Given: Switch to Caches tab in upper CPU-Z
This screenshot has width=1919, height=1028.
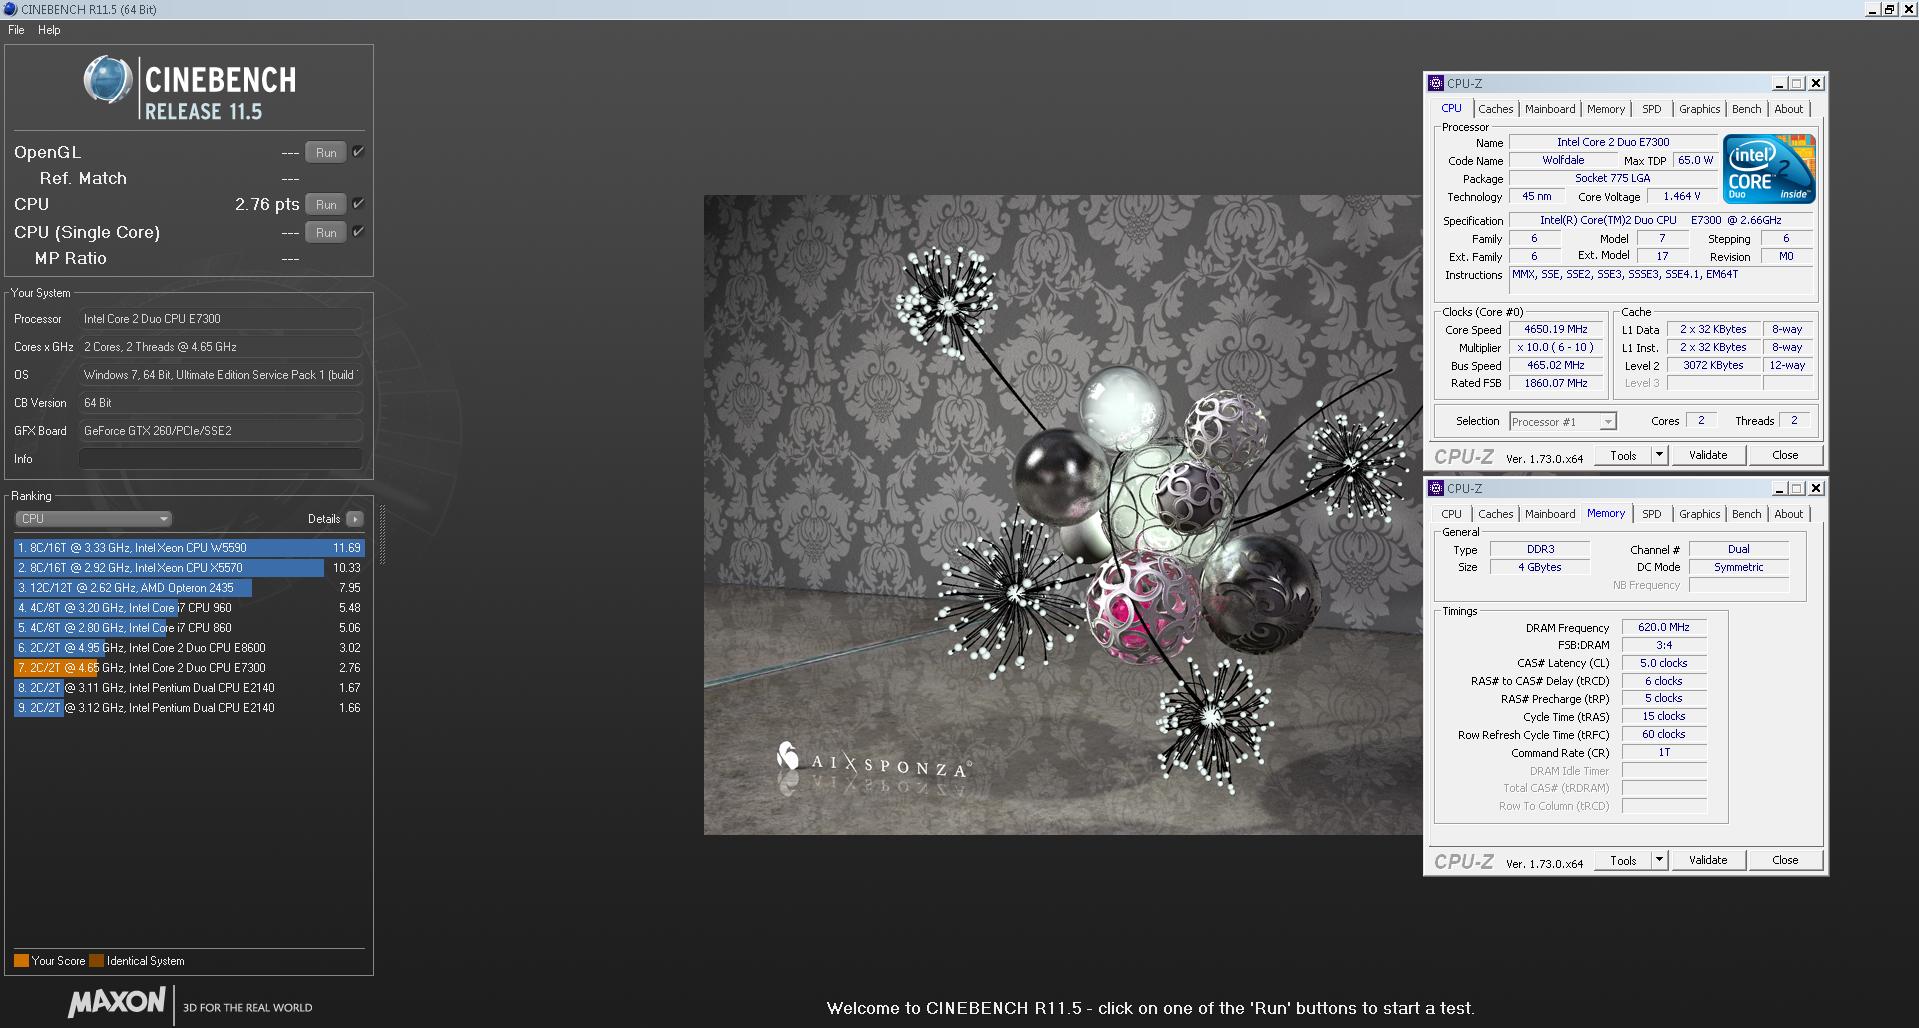Looking at the screenshot, I should (x=1495, y=109).
